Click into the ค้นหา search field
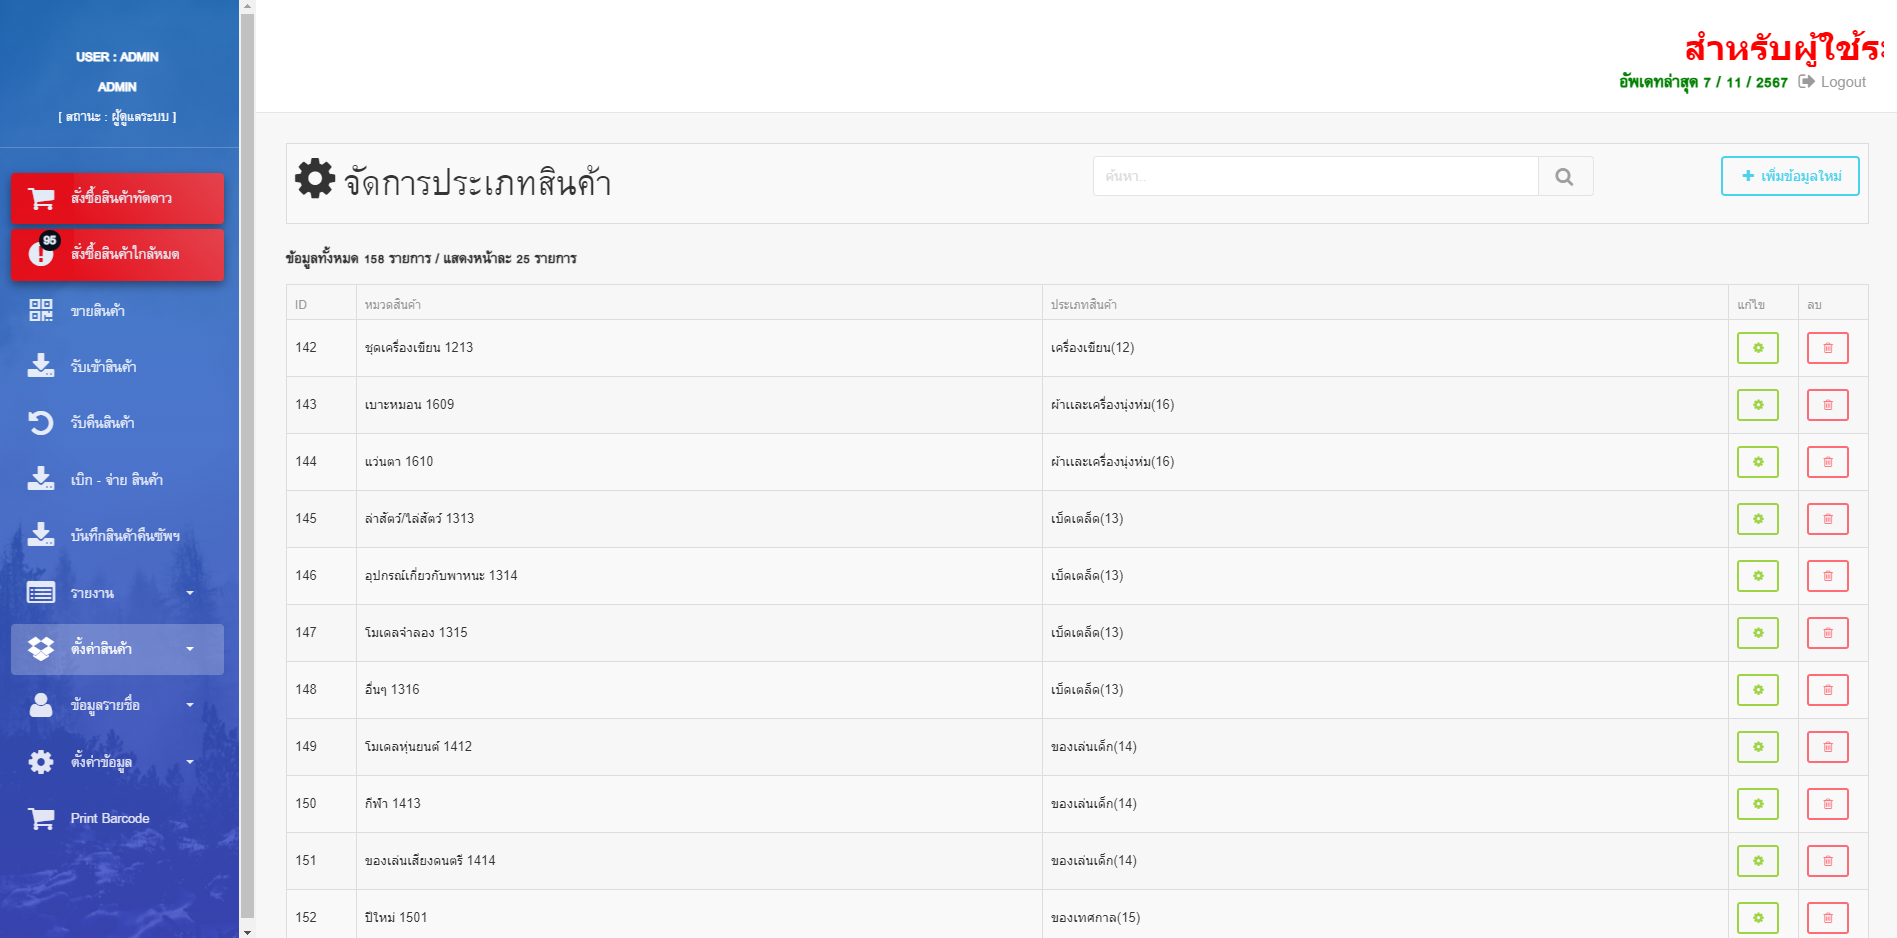 (1314, 177)
